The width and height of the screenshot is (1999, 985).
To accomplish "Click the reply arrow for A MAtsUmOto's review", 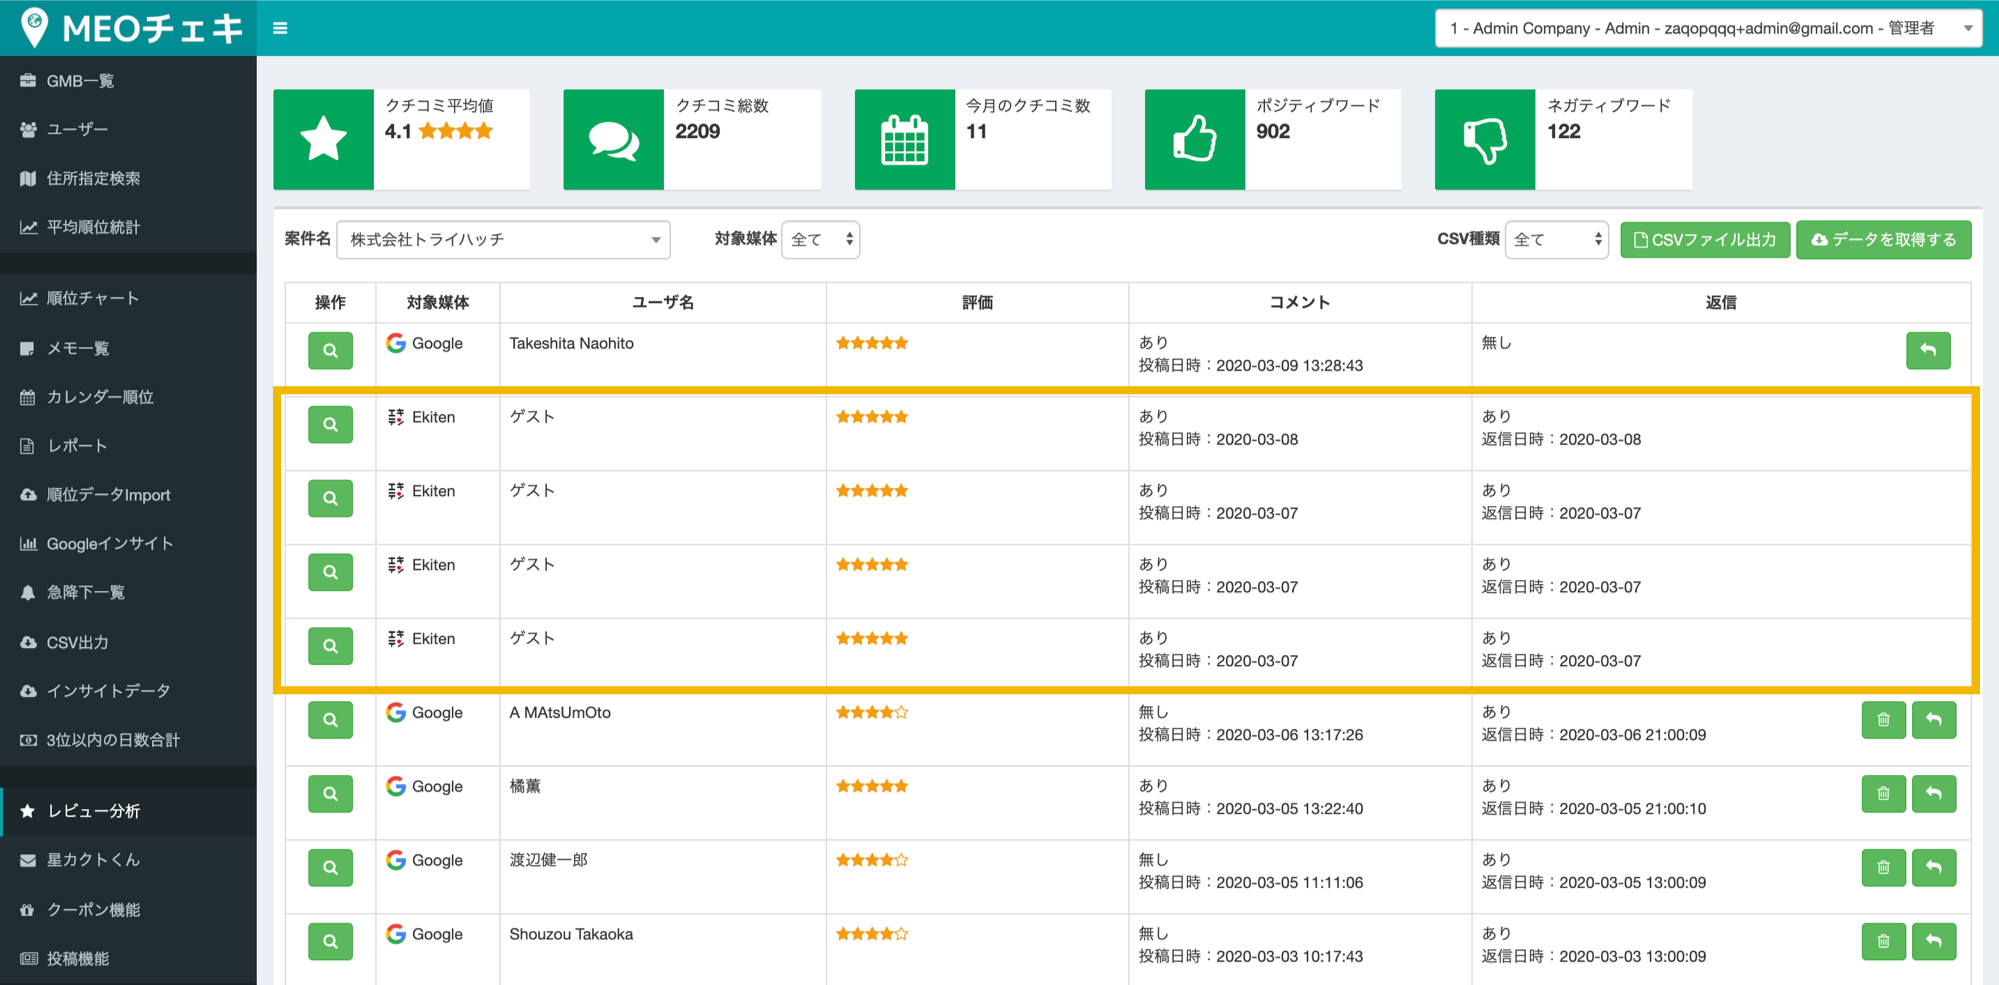I will coord(1934,720).
